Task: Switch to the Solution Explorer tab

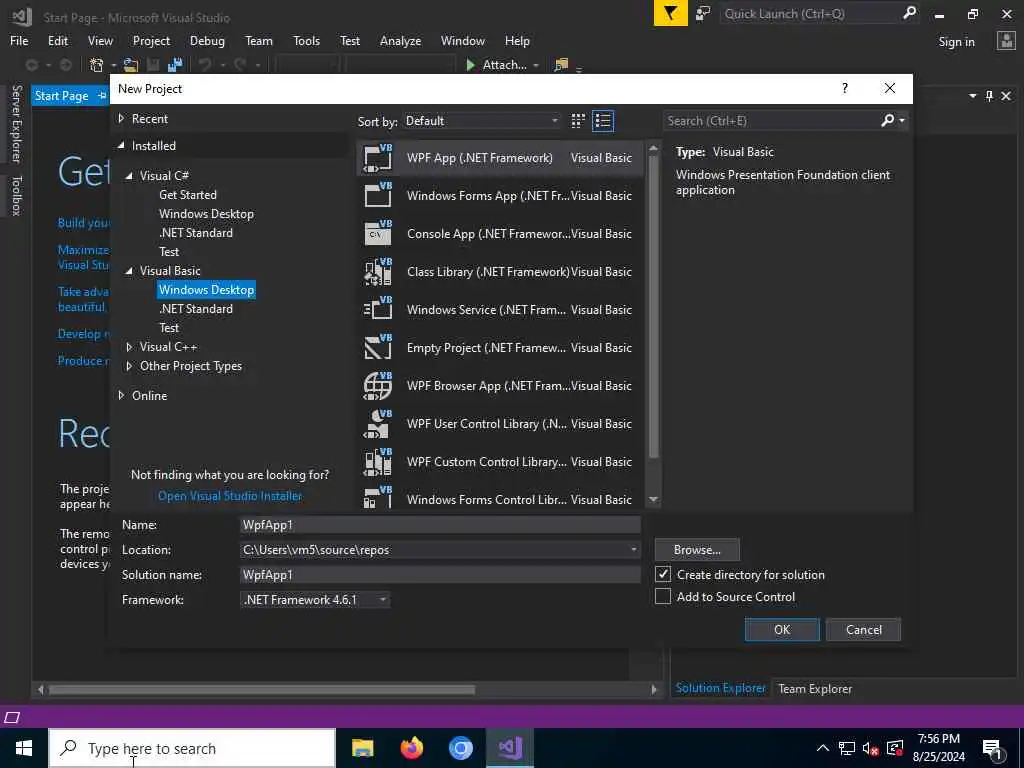Action: click(720, 688)
